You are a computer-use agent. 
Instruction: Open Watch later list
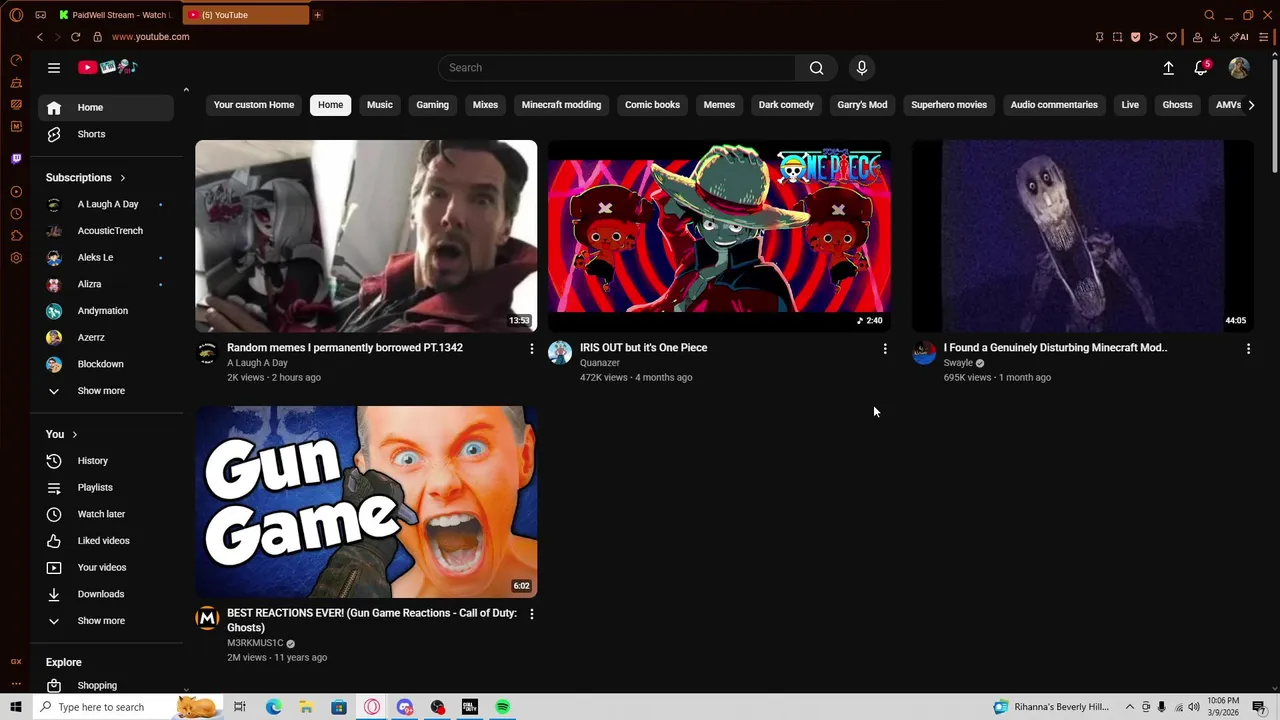[105, 514]
